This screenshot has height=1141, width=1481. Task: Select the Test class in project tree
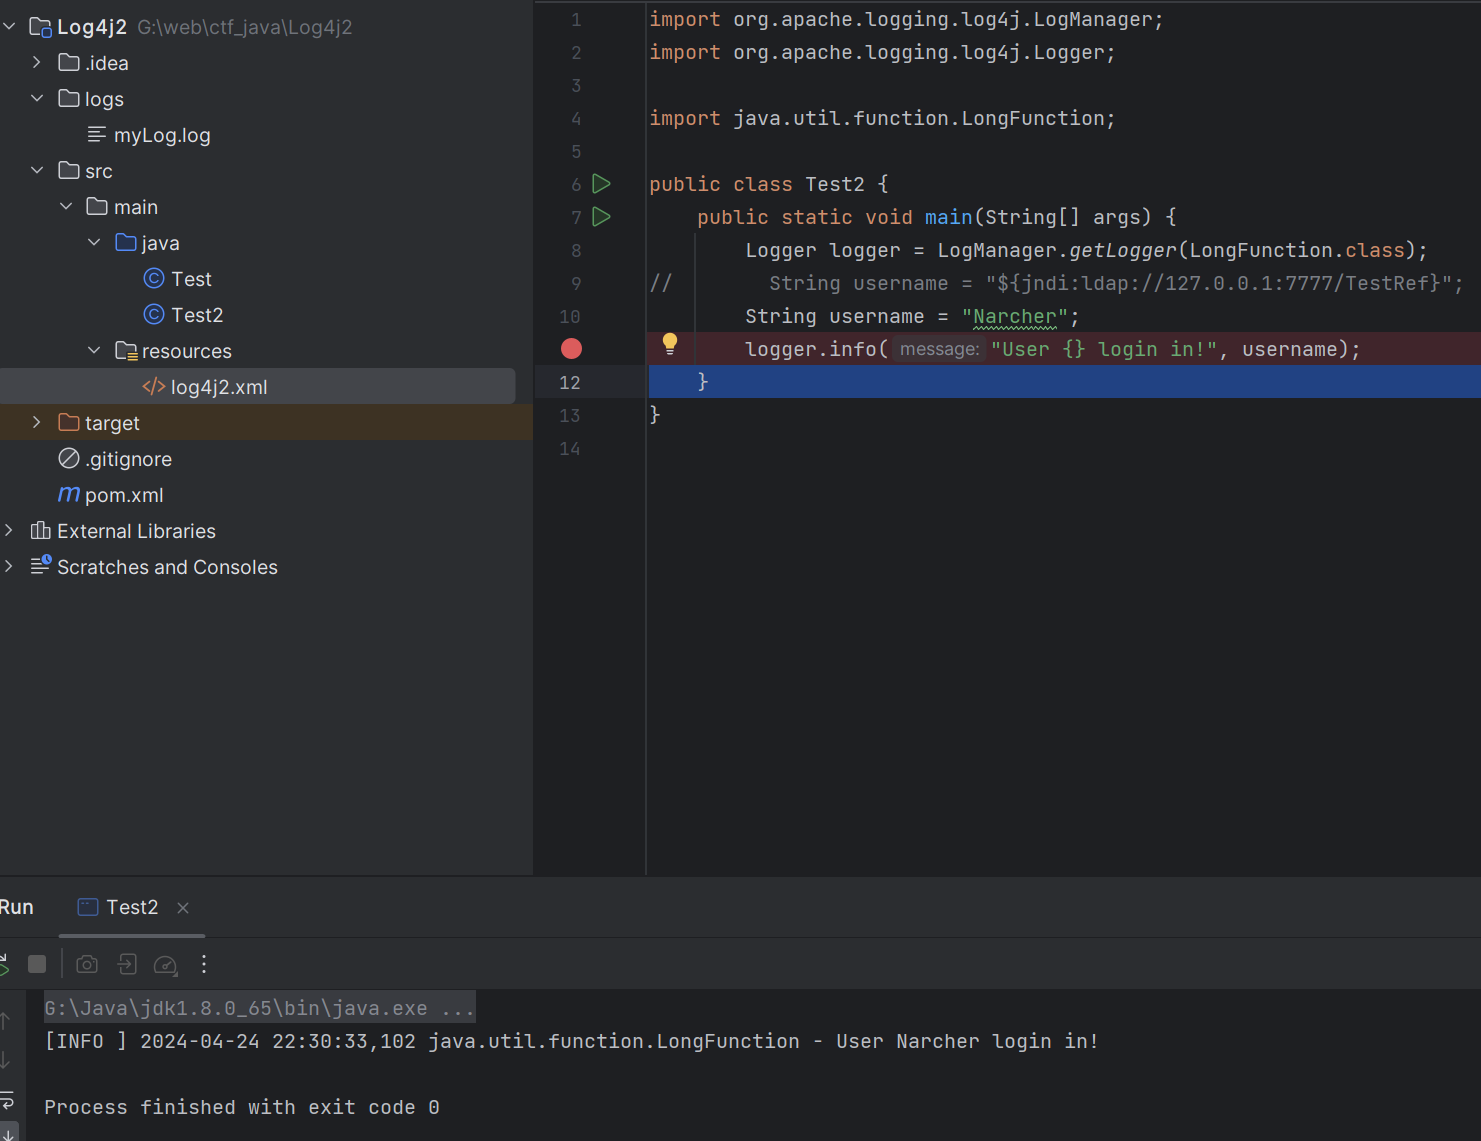pos(191,279)
